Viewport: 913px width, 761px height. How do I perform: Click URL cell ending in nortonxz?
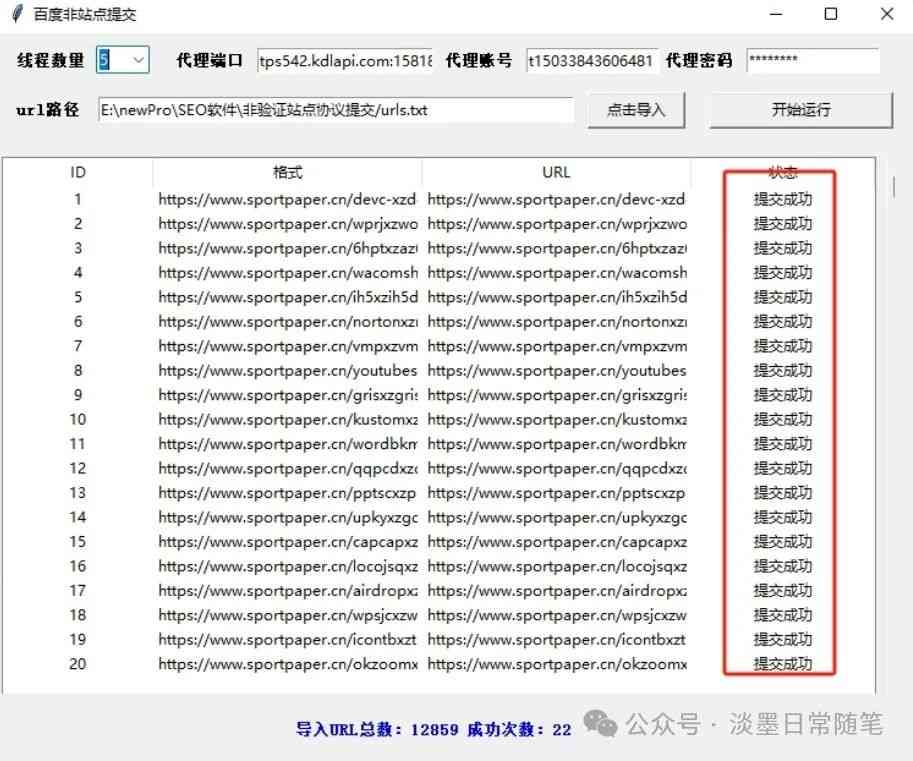click(x=557, y=321)
